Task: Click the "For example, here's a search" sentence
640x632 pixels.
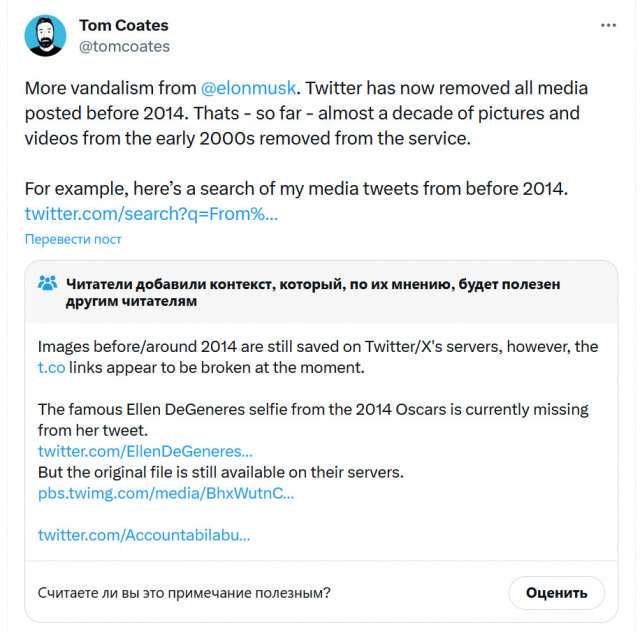Action: point(297,188)
